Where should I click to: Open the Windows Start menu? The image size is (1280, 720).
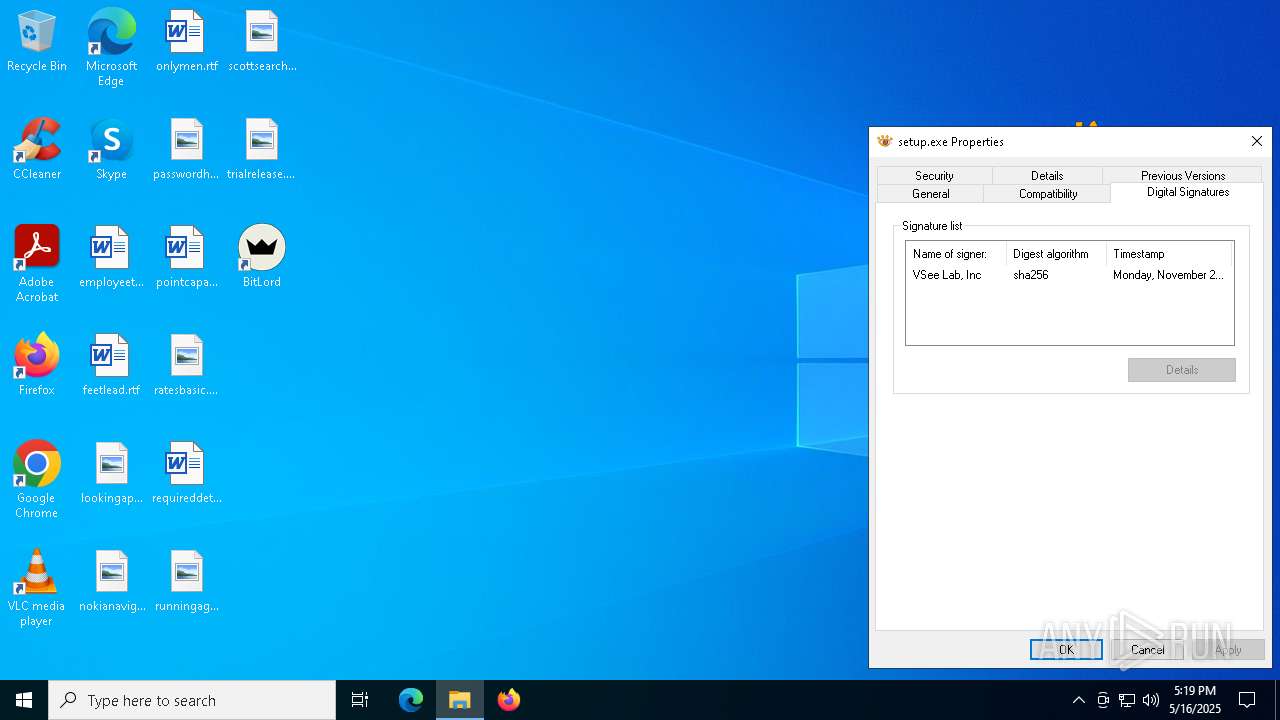24,700
